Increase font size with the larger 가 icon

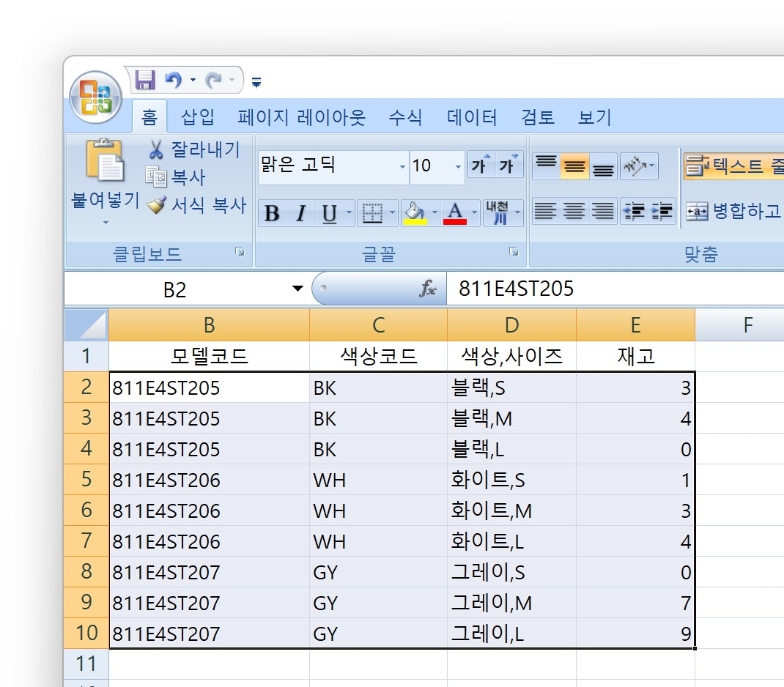pos(479,165)
